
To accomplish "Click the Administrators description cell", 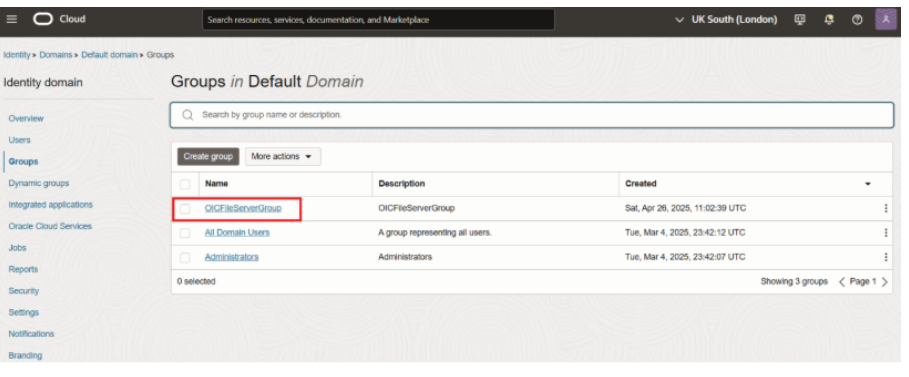I will (x=405, y=257).
